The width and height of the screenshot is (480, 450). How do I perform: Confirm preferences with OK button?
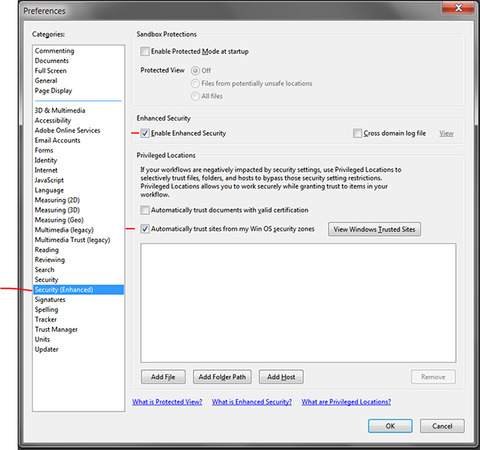click(x=390, y=426)
